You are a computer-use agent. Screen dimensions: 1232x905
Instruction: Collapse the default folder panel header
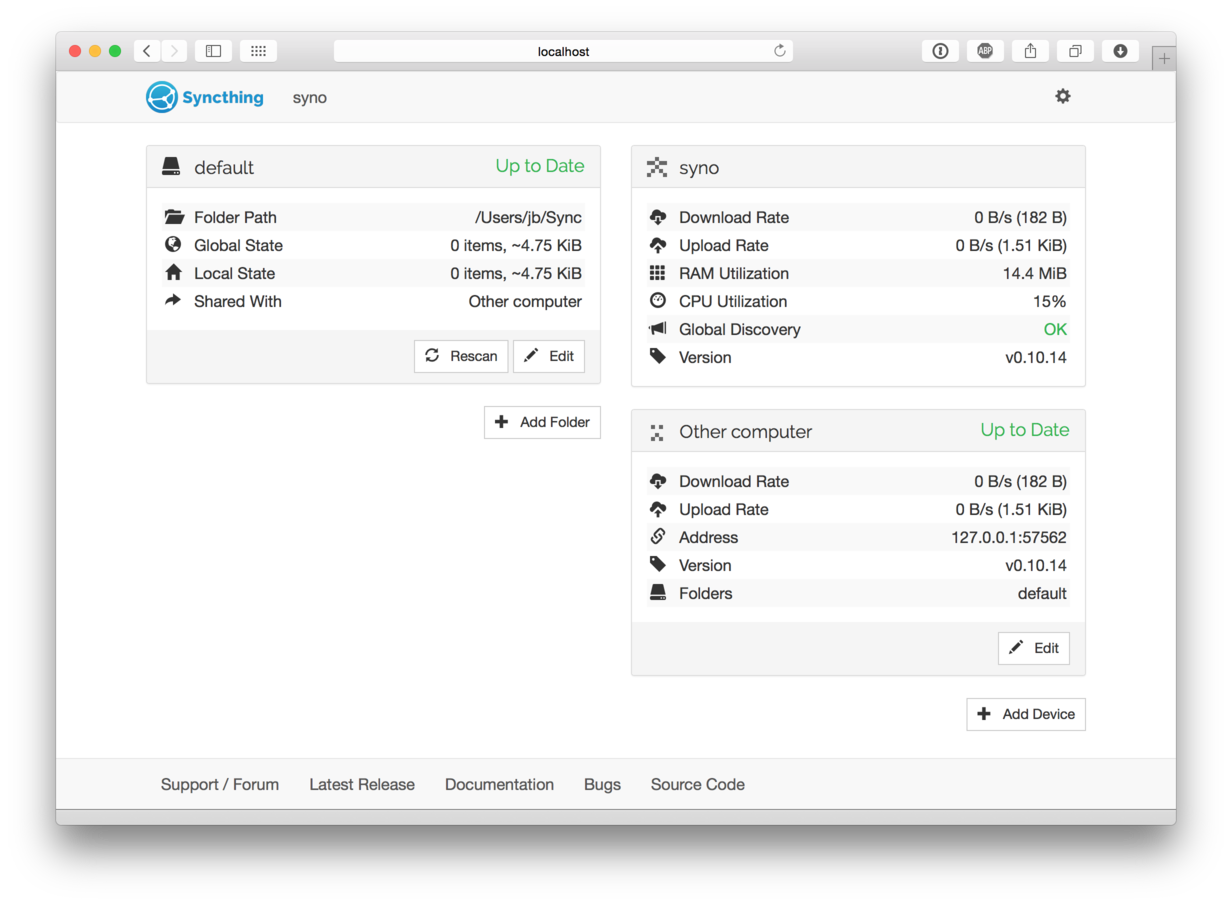340,167
